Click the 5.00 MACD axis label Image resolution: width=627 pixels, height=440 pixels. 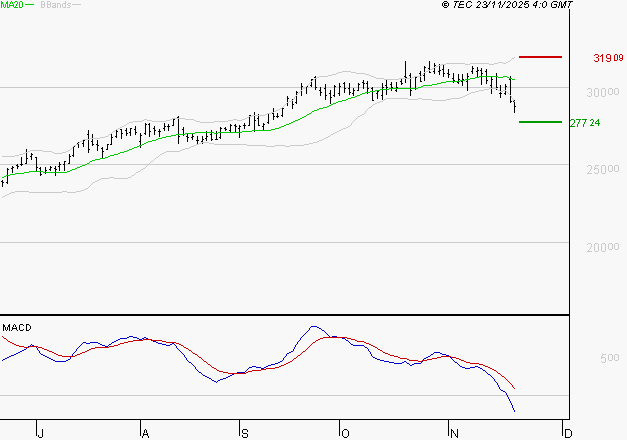[609, 358]
